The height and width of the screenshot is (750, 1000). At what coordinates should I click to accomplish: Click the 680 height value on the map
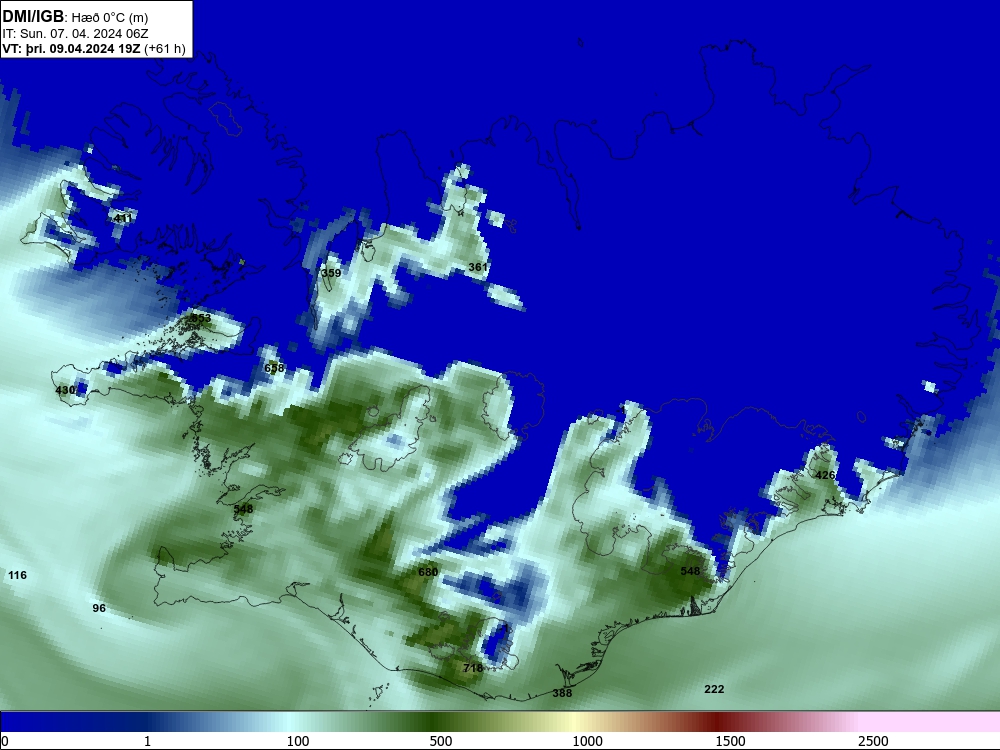point(428,572)
